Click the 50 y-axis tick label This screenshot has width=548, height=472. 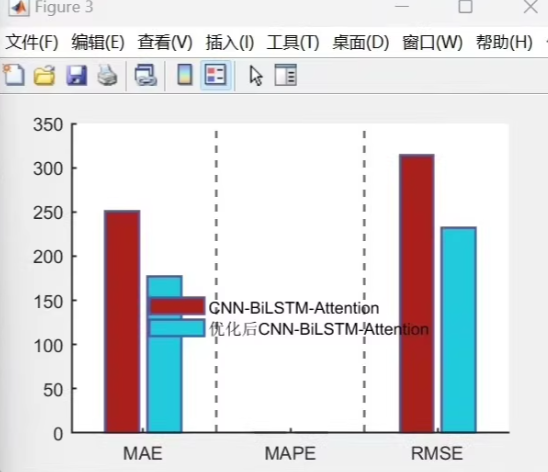53,390
